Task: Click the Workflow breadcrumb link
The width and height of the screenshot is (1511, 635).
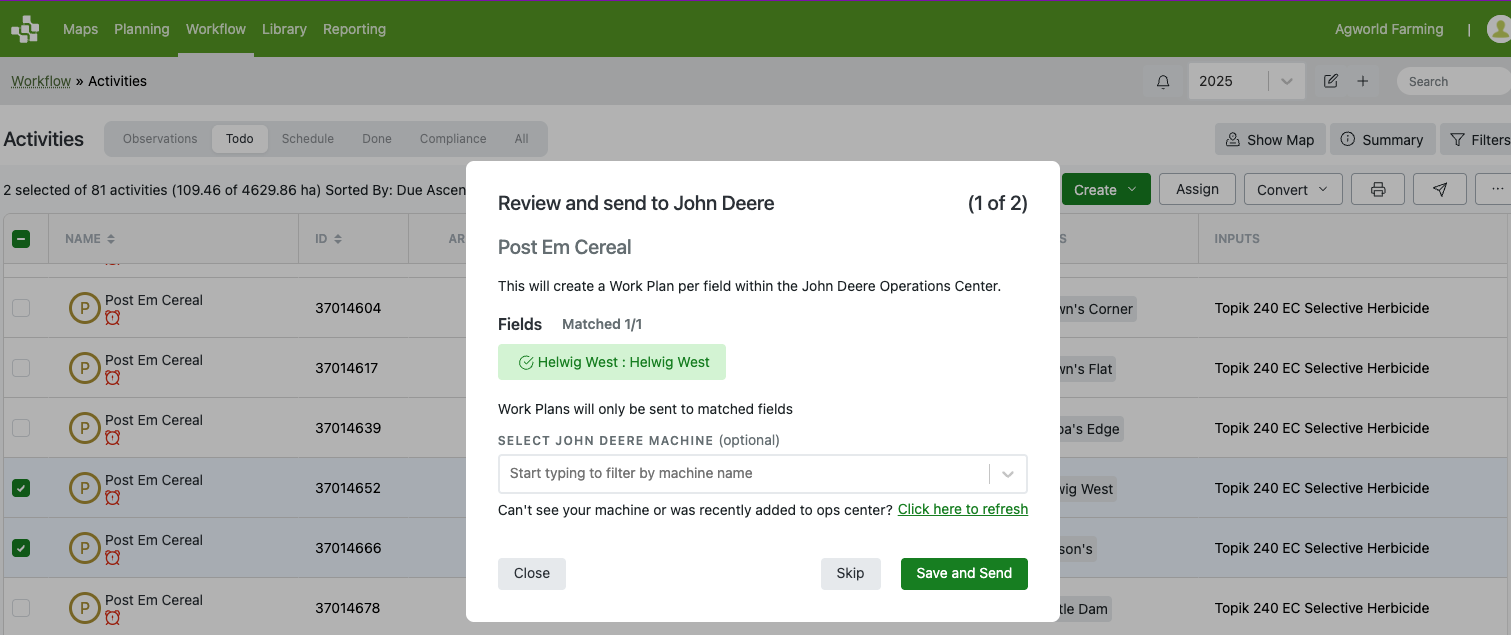Action: (41, 81)
